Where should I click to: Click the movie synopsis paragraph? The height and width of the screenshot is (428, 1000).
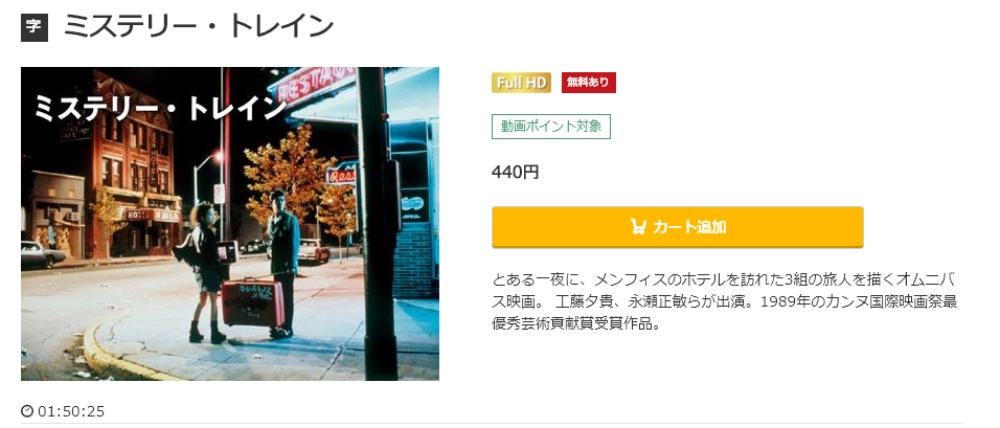[724, 302]
